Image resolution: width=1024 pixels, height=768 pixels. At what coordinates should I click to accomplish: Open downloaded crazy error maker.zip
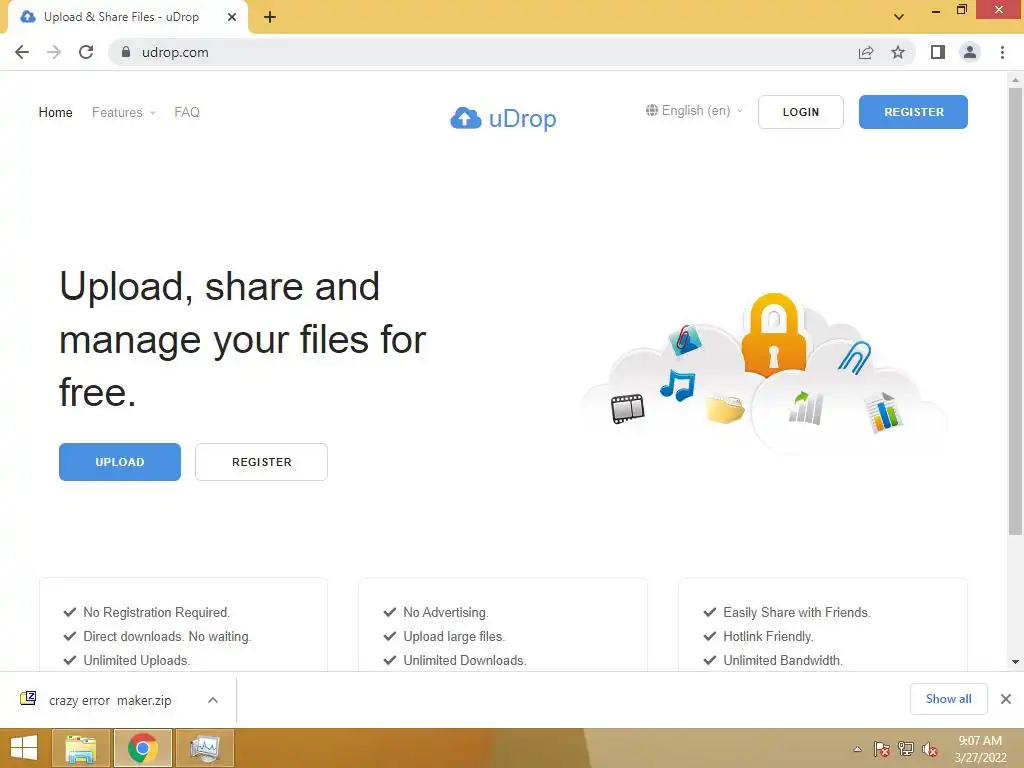(110, 700)
